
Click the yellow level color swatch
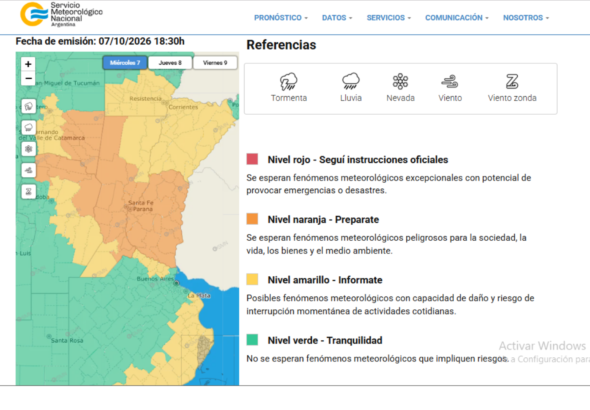[252, 279]
